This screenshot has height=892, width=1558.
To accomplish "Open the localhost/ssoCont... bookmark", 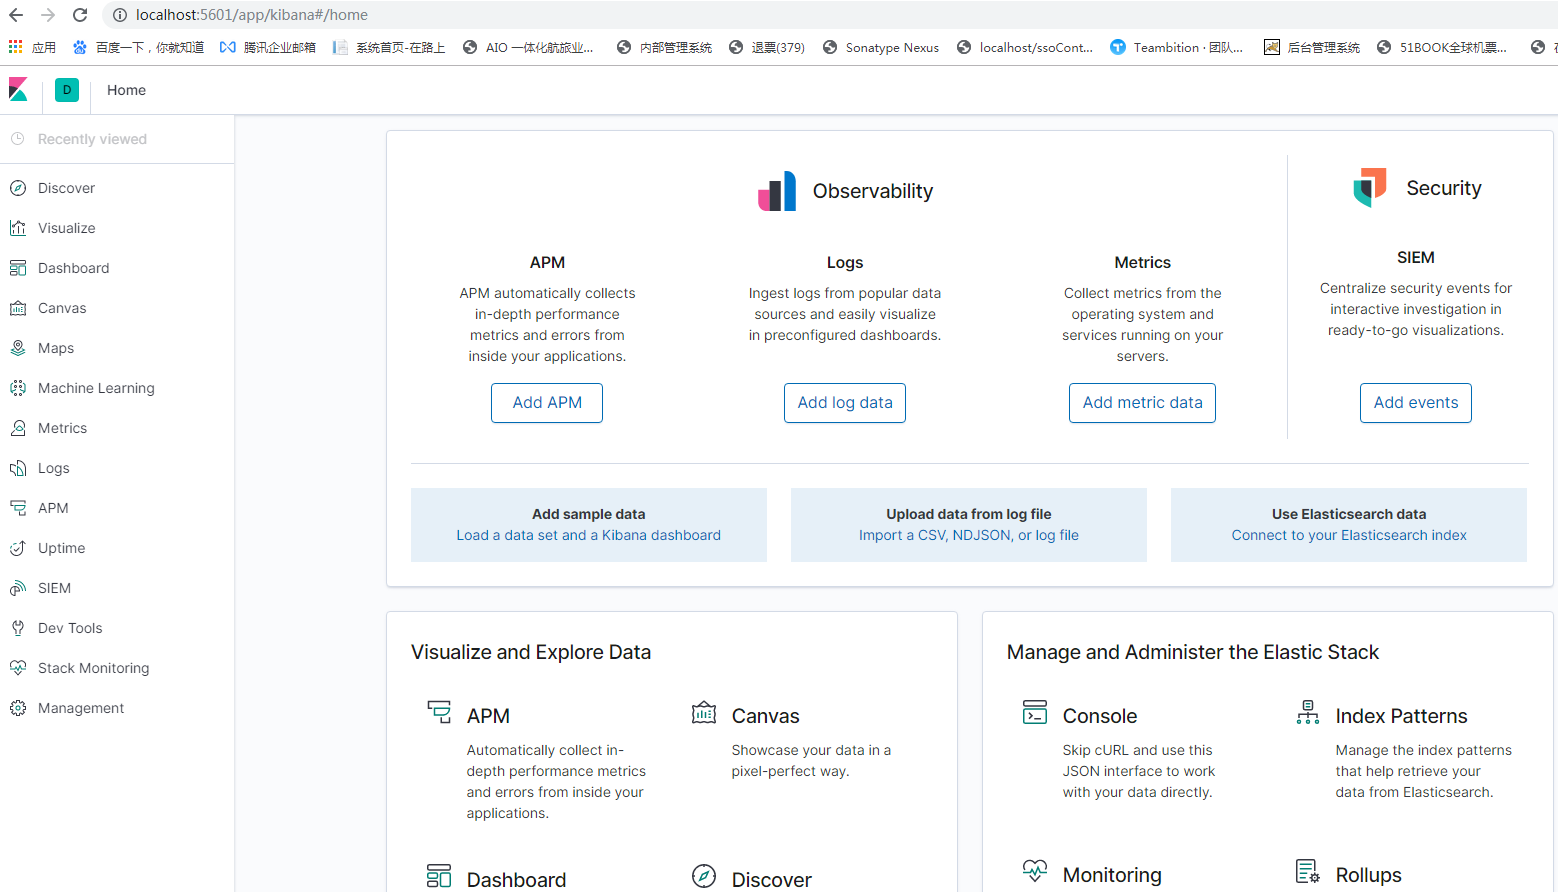I will coord(1025,47).
